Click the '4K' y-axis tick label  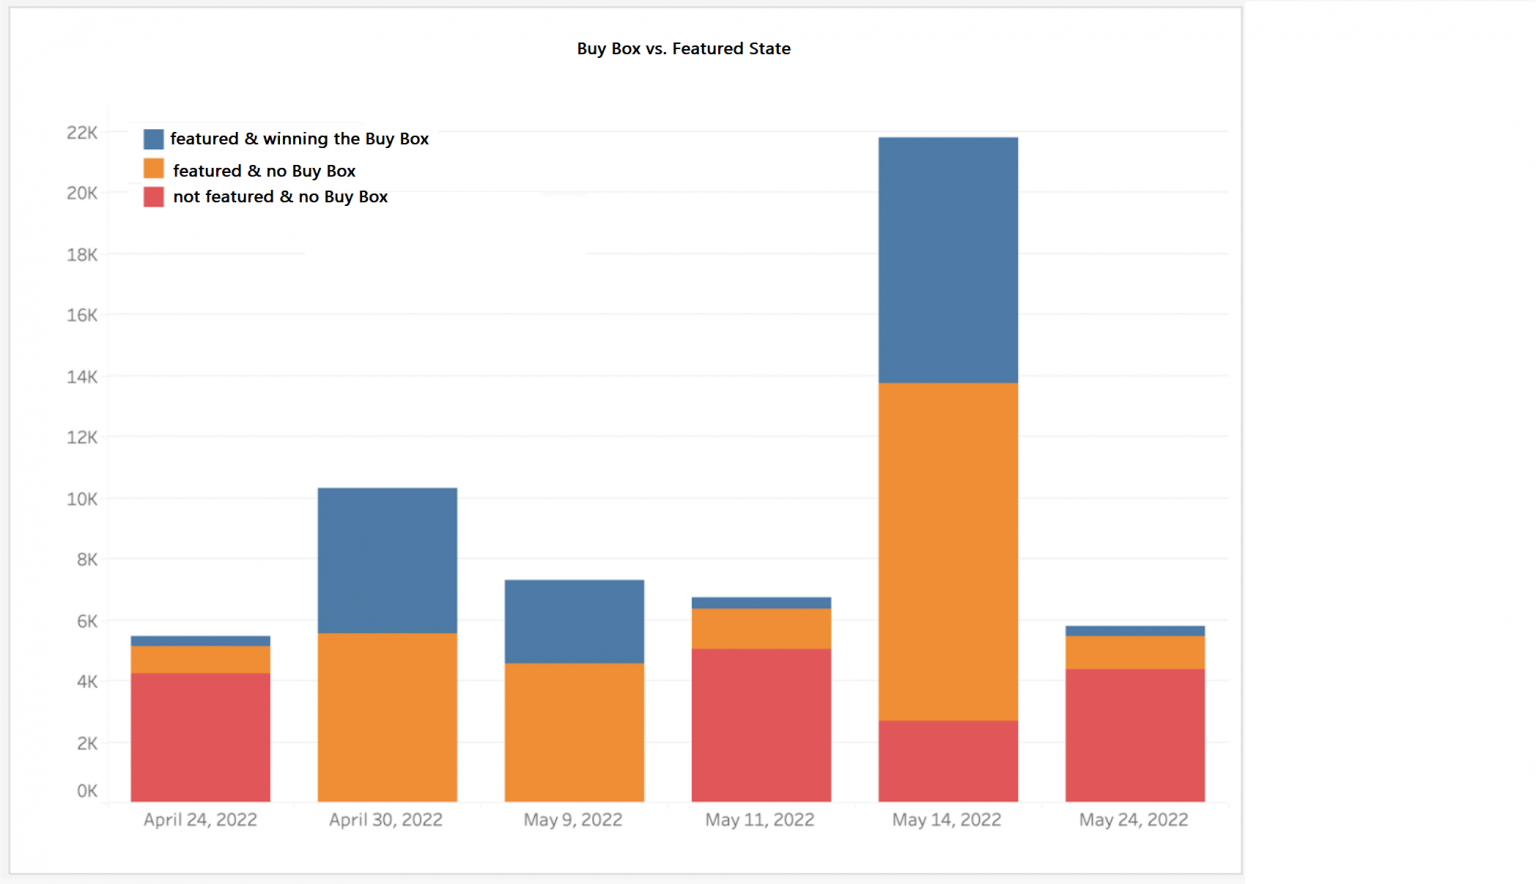point(87,681)
